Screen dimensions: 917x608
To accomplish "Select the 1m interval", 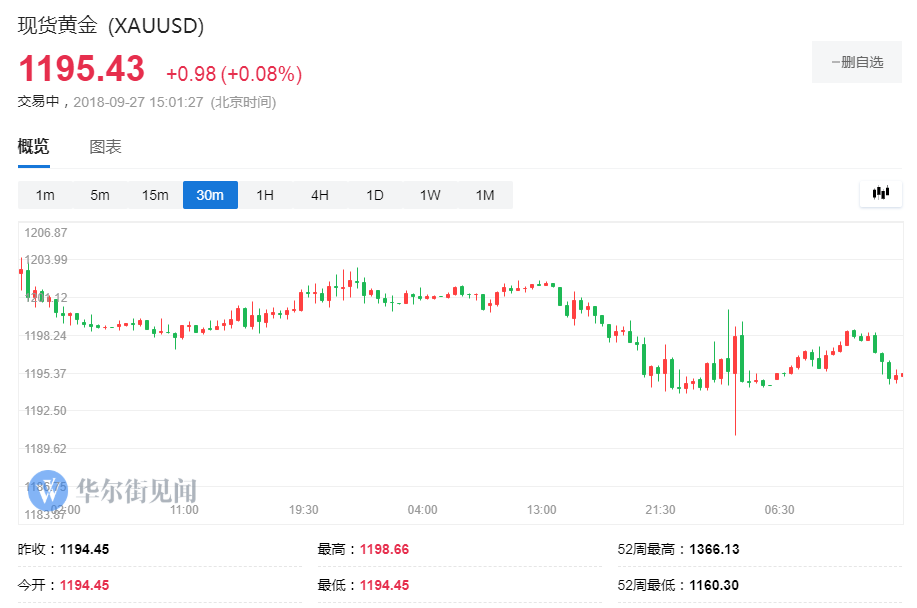I will coord(45,195).
